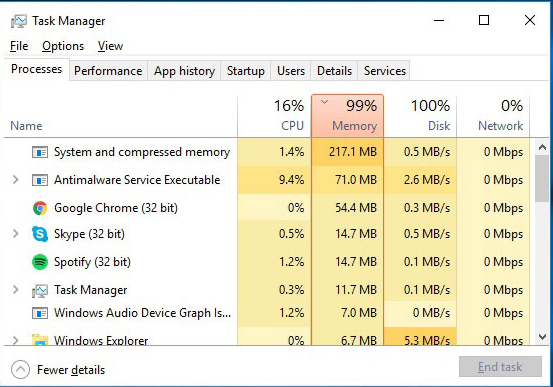Image resolution: width=553 pixels, height=387 pixels.
Task: Open the Performance tab
Action: click(108, 71)
